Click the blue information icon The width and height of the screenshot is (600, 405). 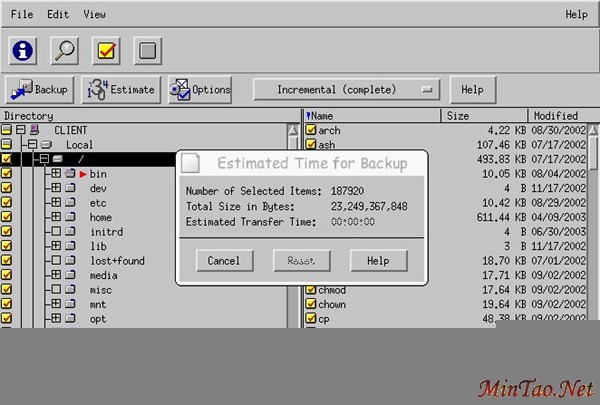[x=23, y=51]
